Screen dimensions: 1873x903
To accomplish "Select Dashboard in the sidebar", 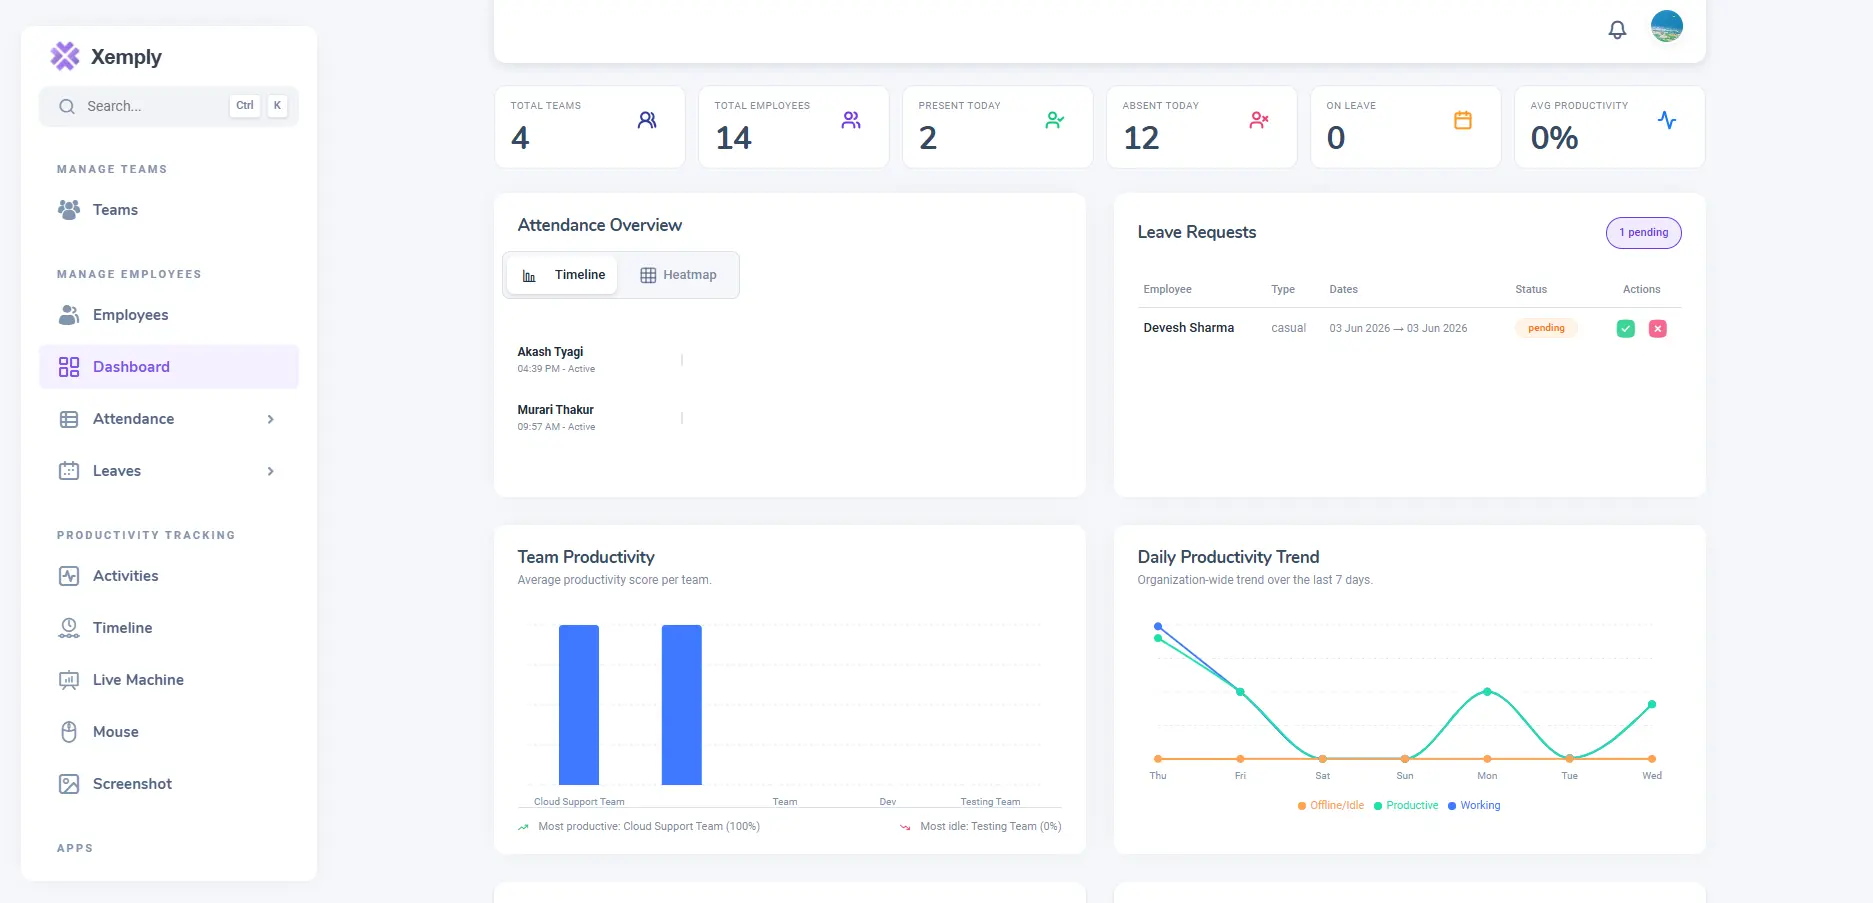I will click(169, 367).
